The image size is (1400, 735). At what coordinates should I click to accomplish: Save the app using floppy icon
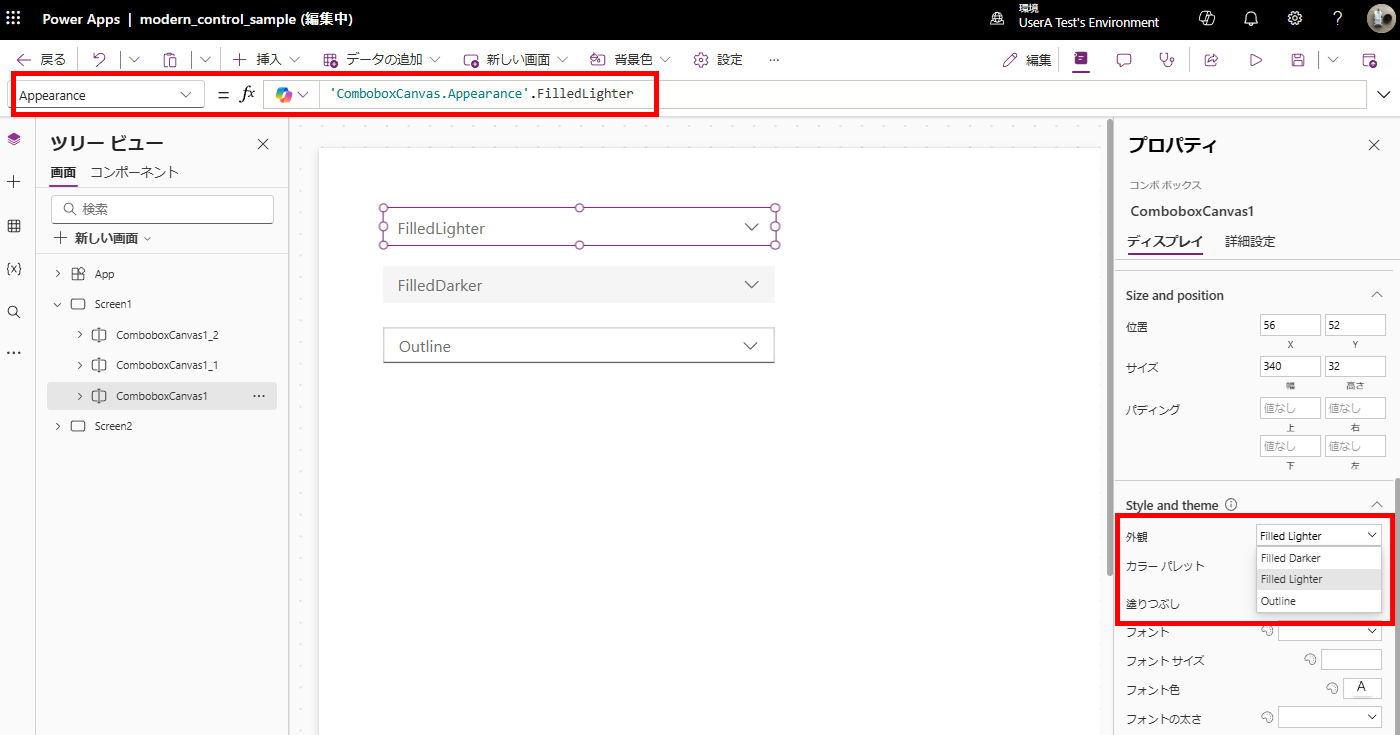[x=1298, y=60]
